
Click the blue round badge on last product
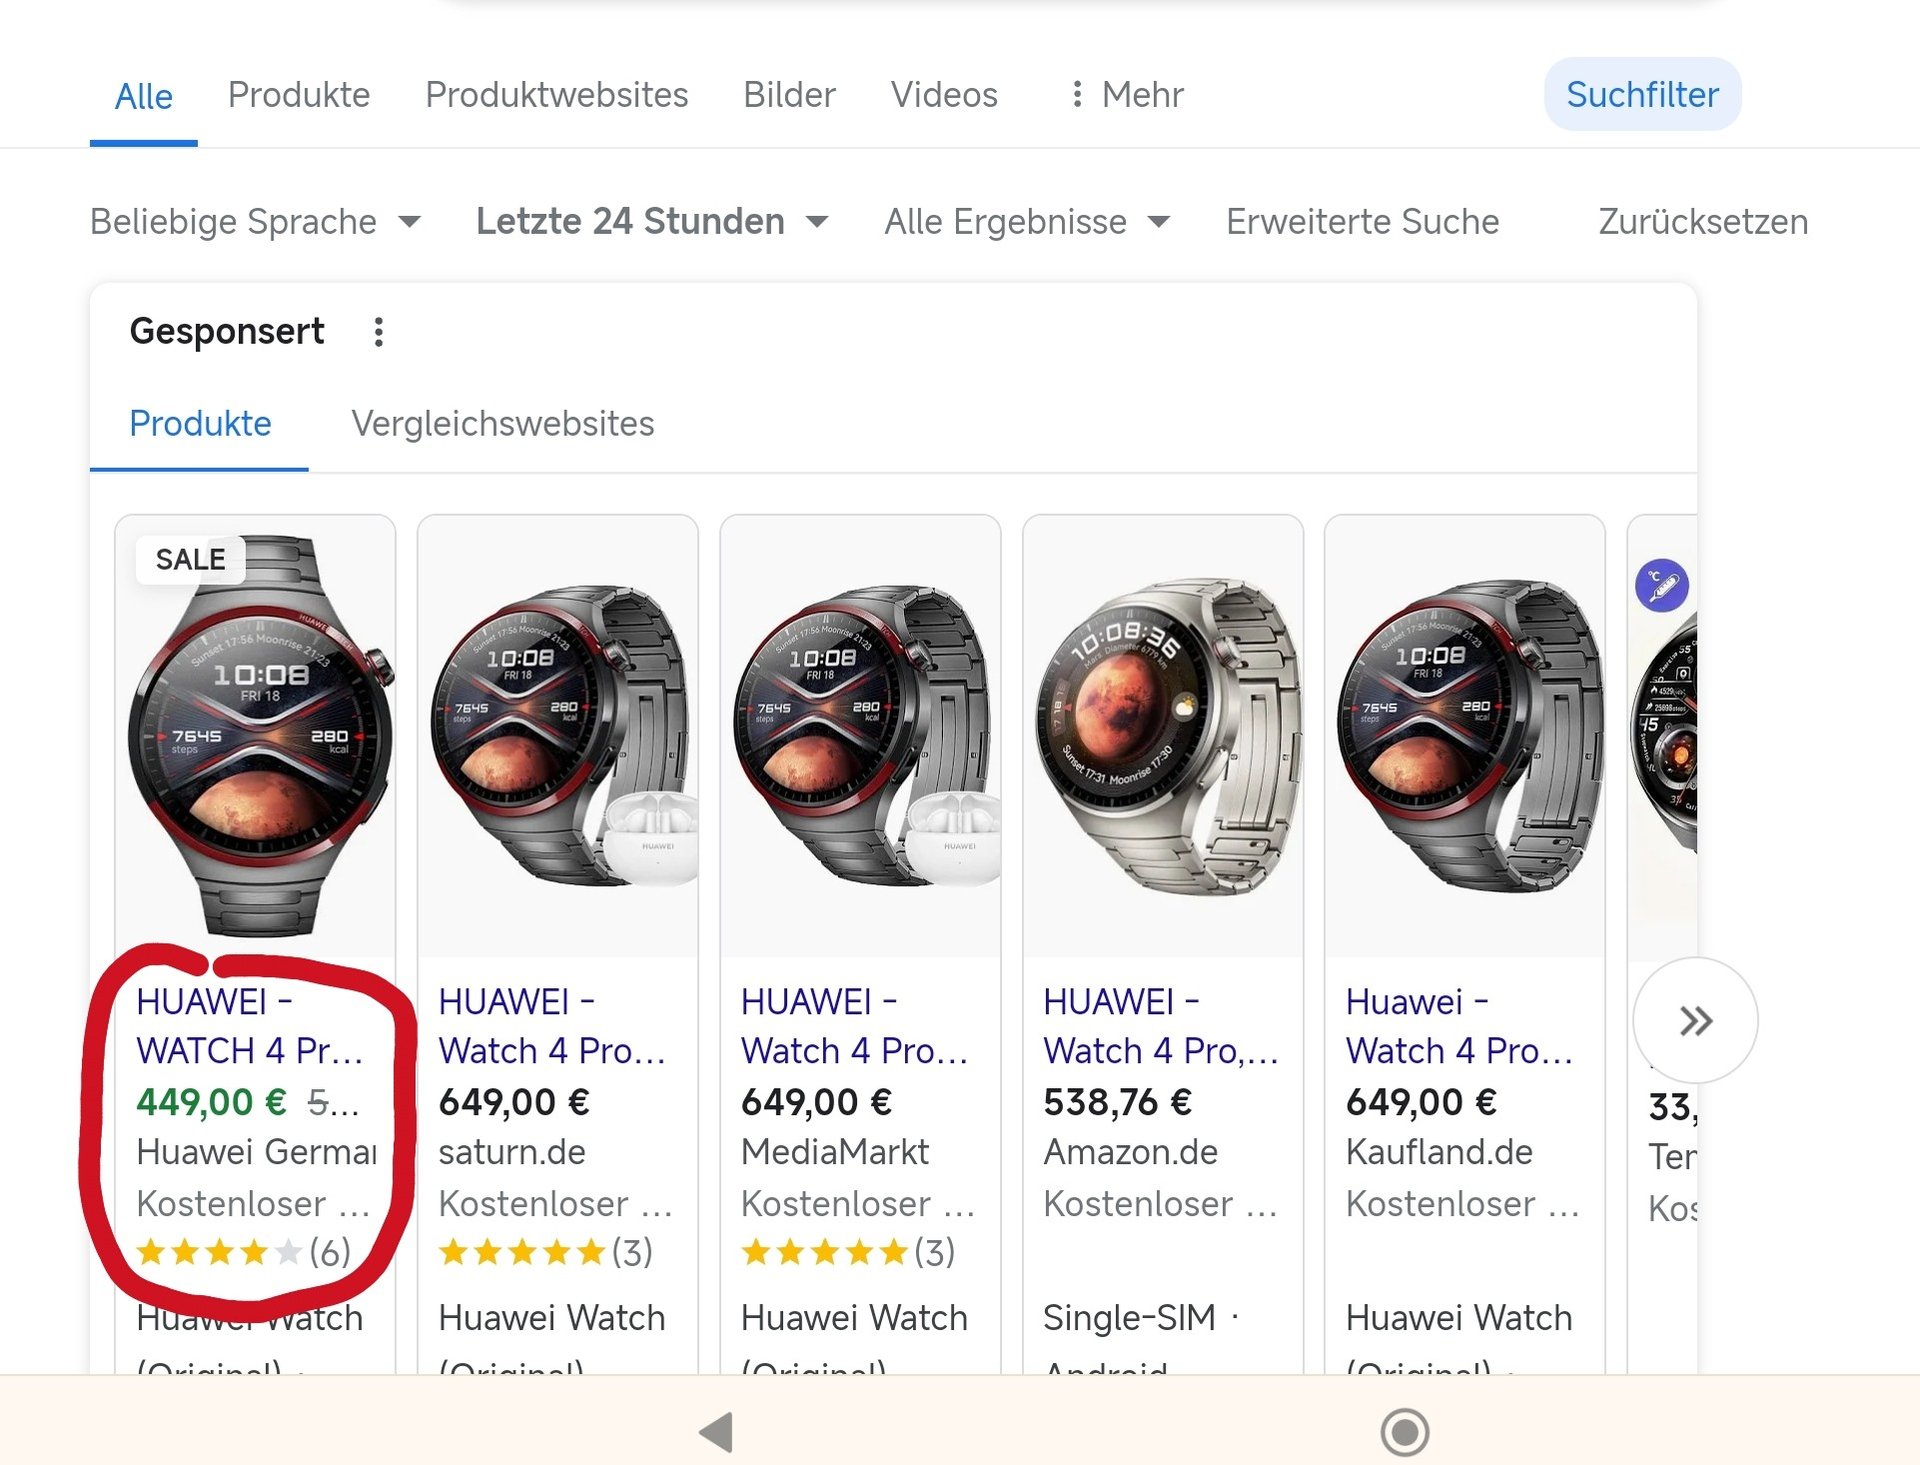click(x=1661, y=585)
